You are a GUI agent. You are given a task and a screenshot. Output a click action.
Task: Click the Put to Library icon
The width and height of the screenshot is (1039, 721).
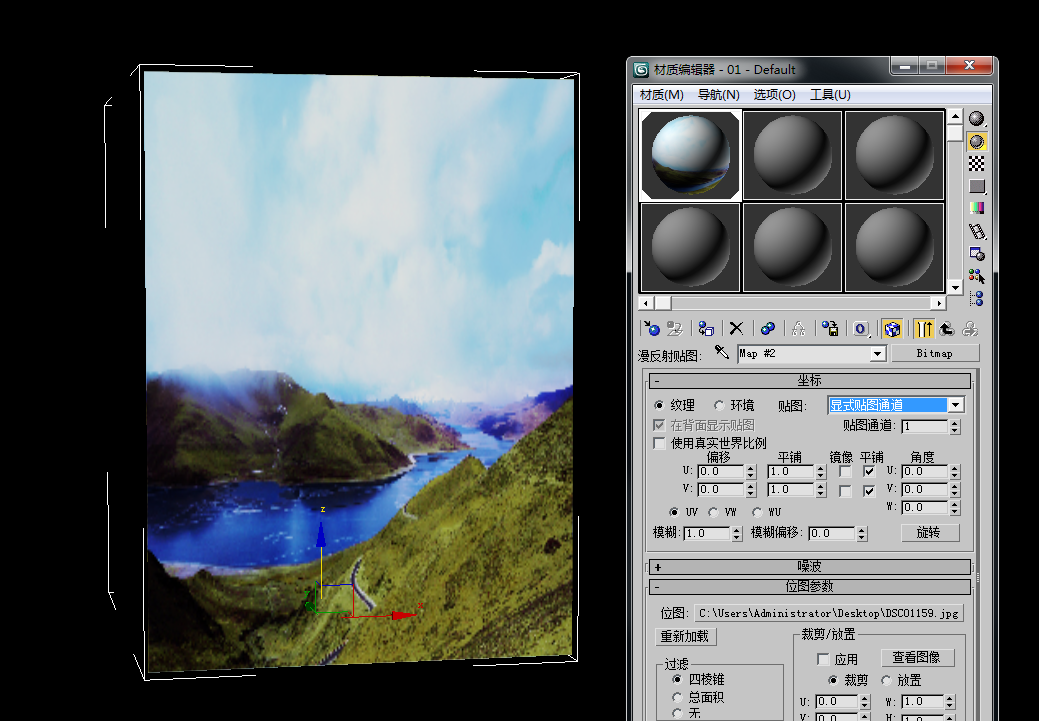[829, 328]
